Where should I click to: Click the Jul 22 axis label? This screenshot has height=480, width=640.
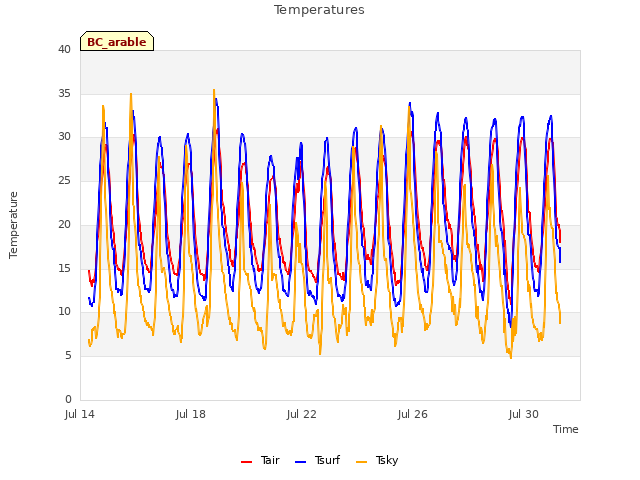(302, 414)
